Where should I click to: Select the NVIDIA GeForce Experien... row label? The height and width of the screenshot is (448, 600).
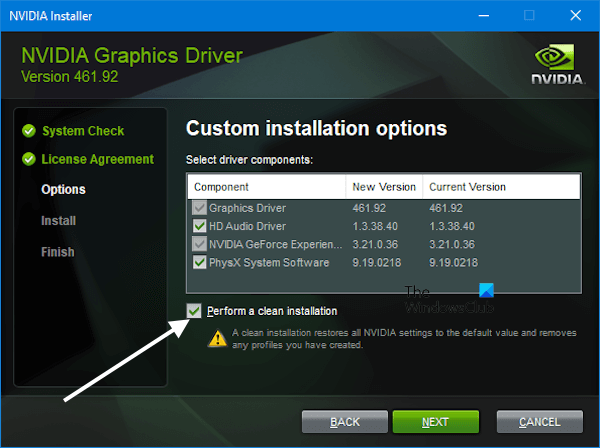tap(276, 244)
